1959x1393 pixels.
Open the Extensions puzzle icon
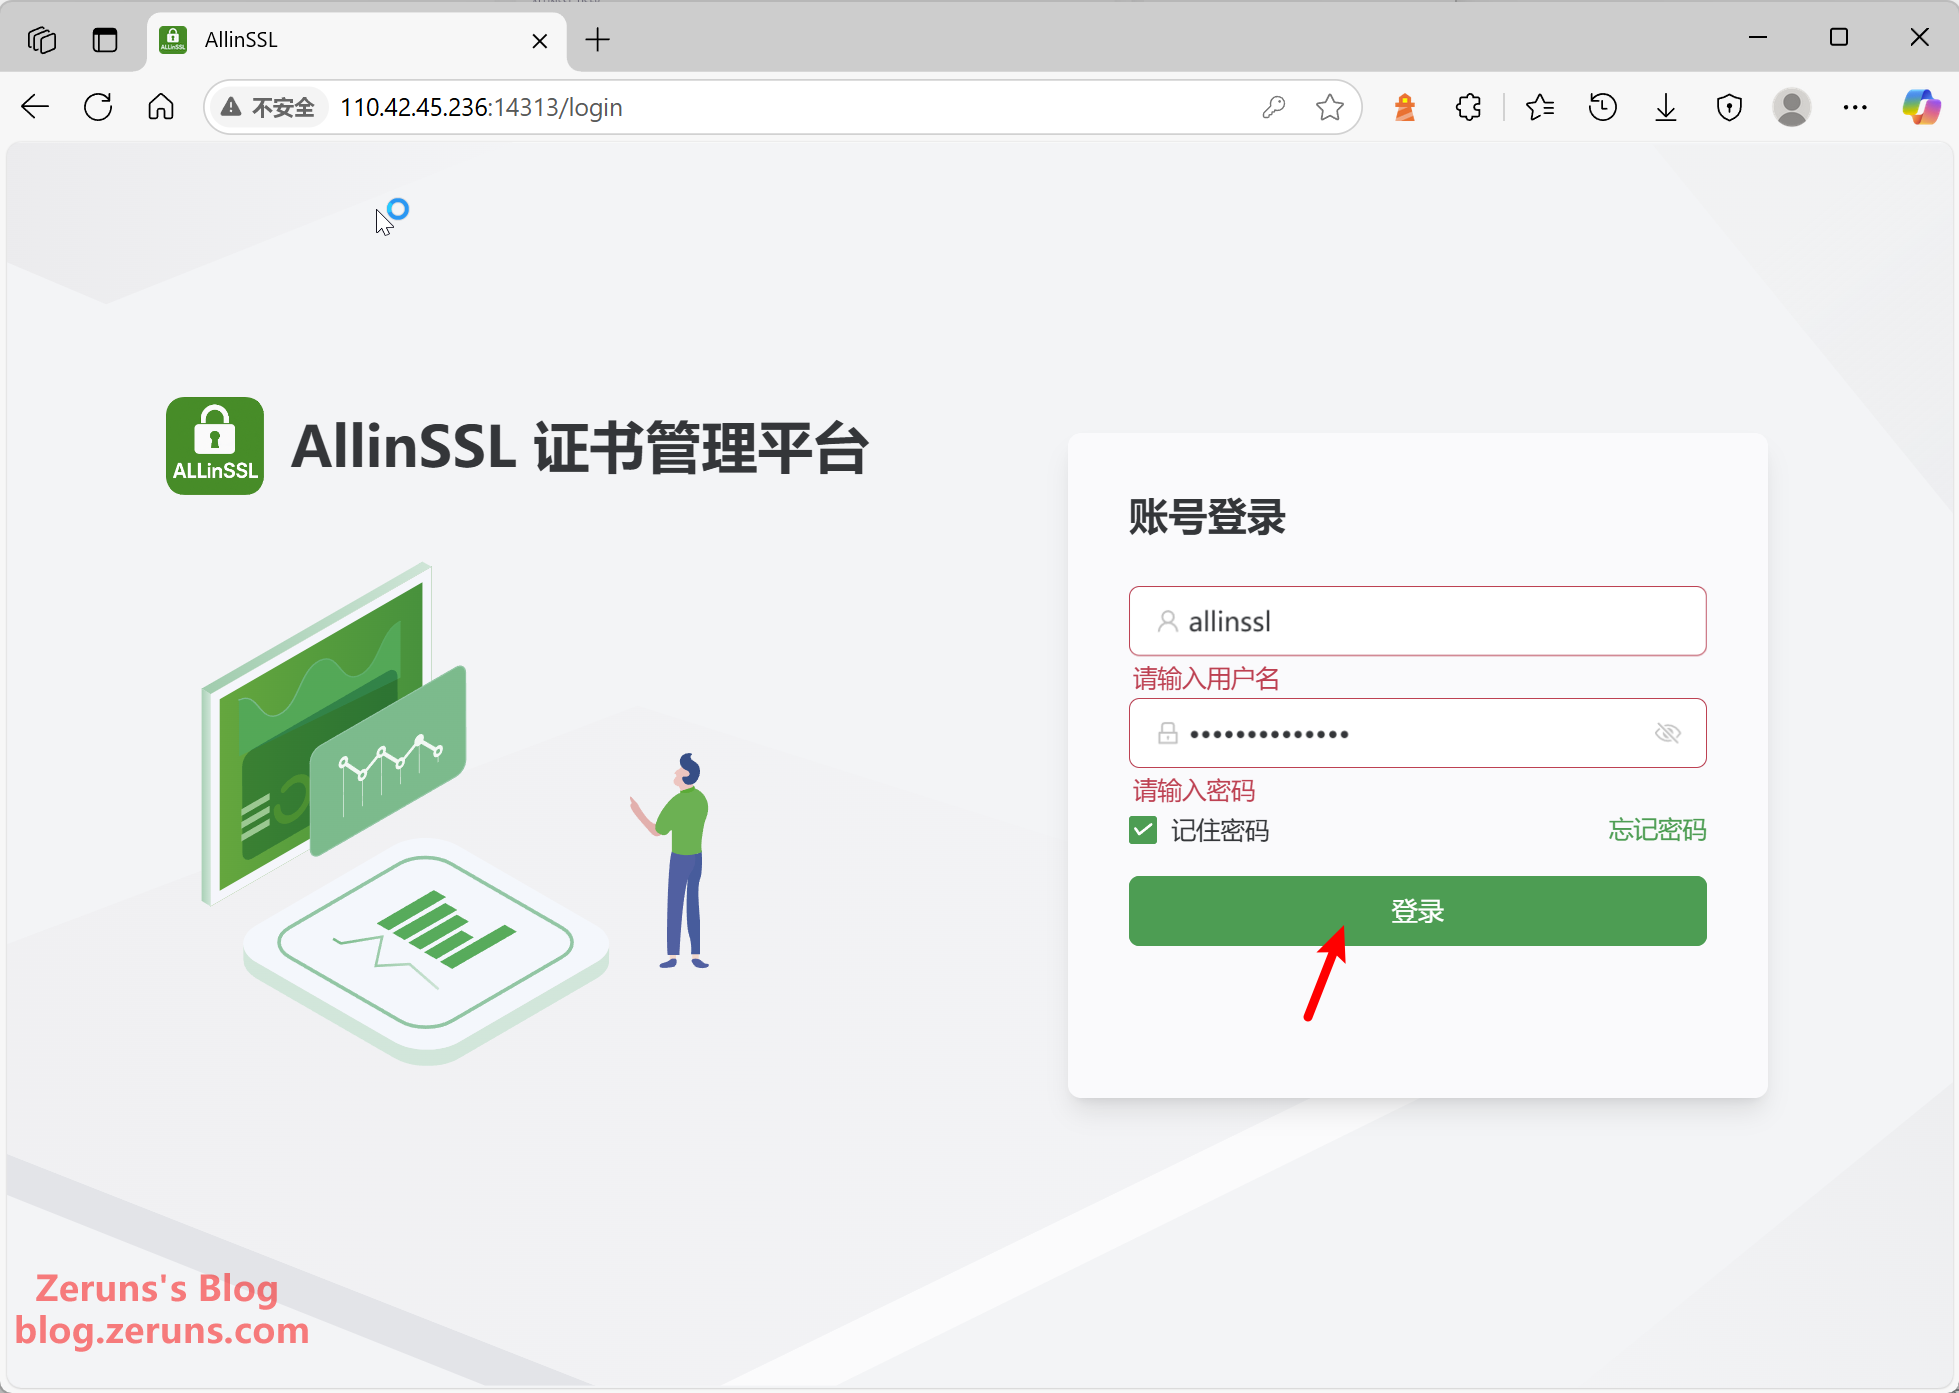click(x=1468, y=107)
